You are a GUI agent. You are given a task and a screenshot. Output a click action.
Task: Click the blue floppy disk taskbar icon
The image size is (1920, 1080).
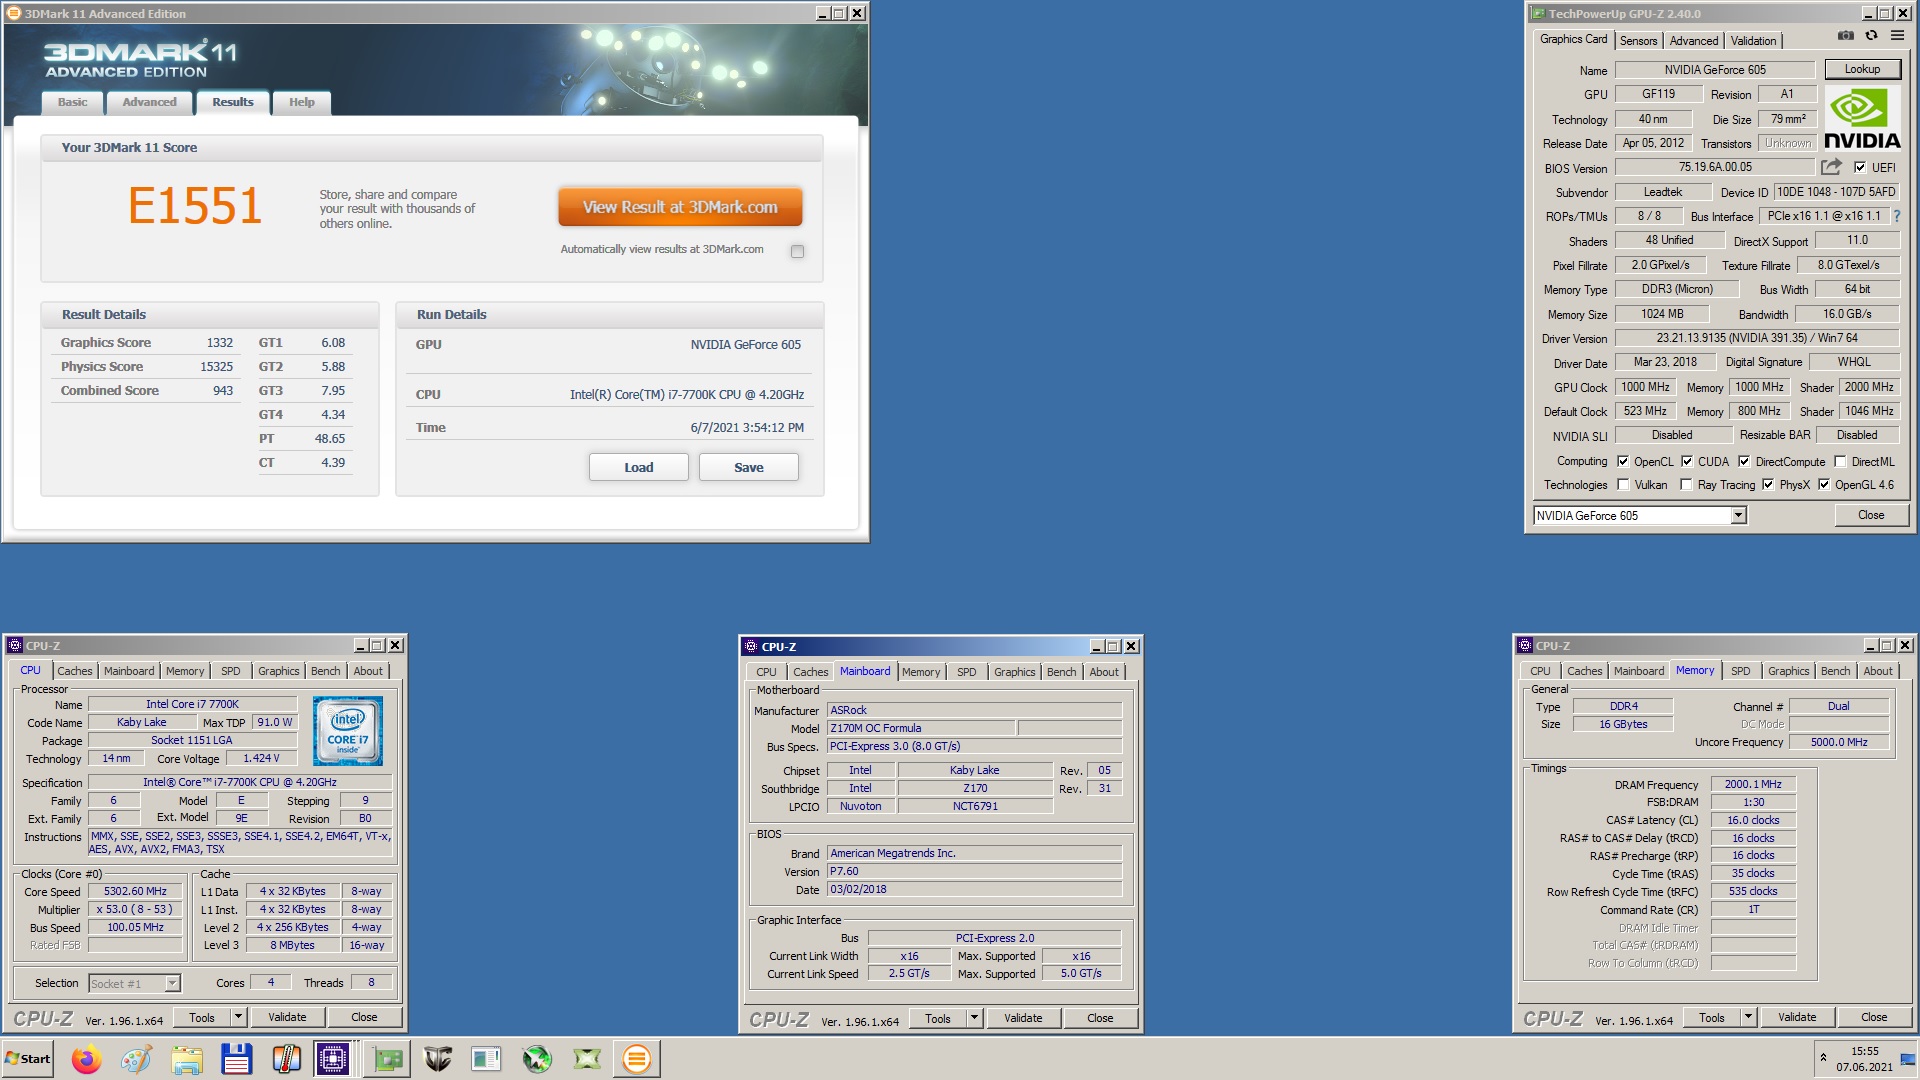(x=236, y=1058)
